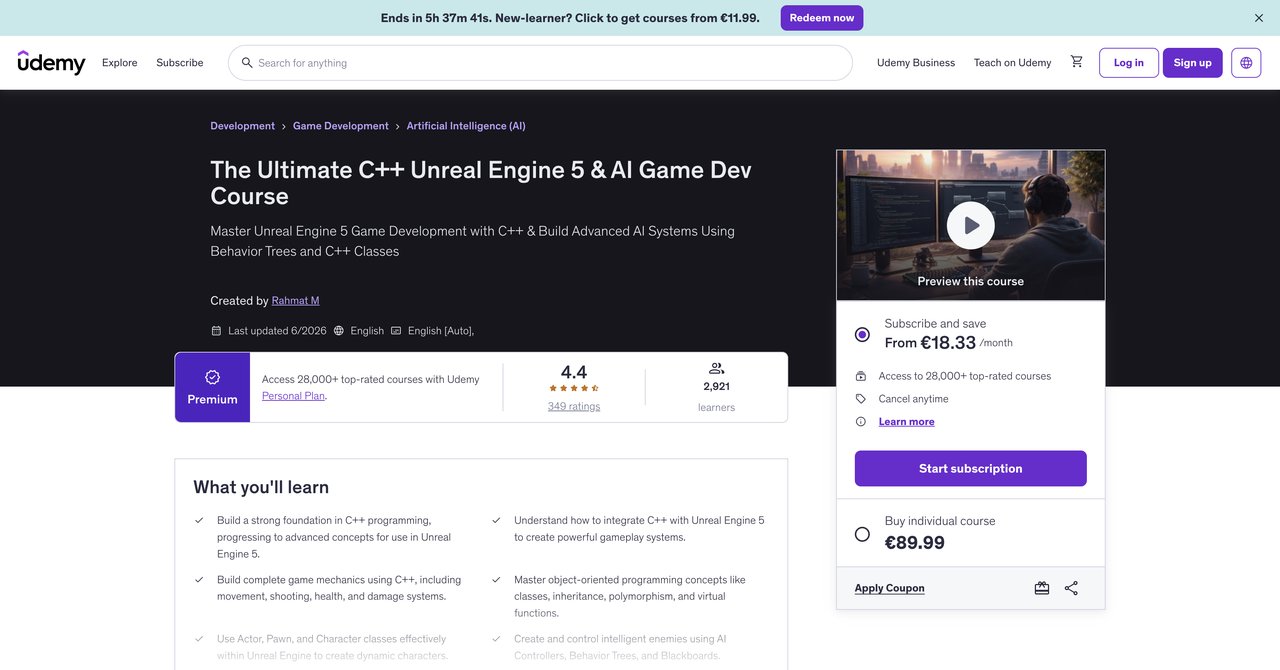Click Apply Coupon

point(890,588)
